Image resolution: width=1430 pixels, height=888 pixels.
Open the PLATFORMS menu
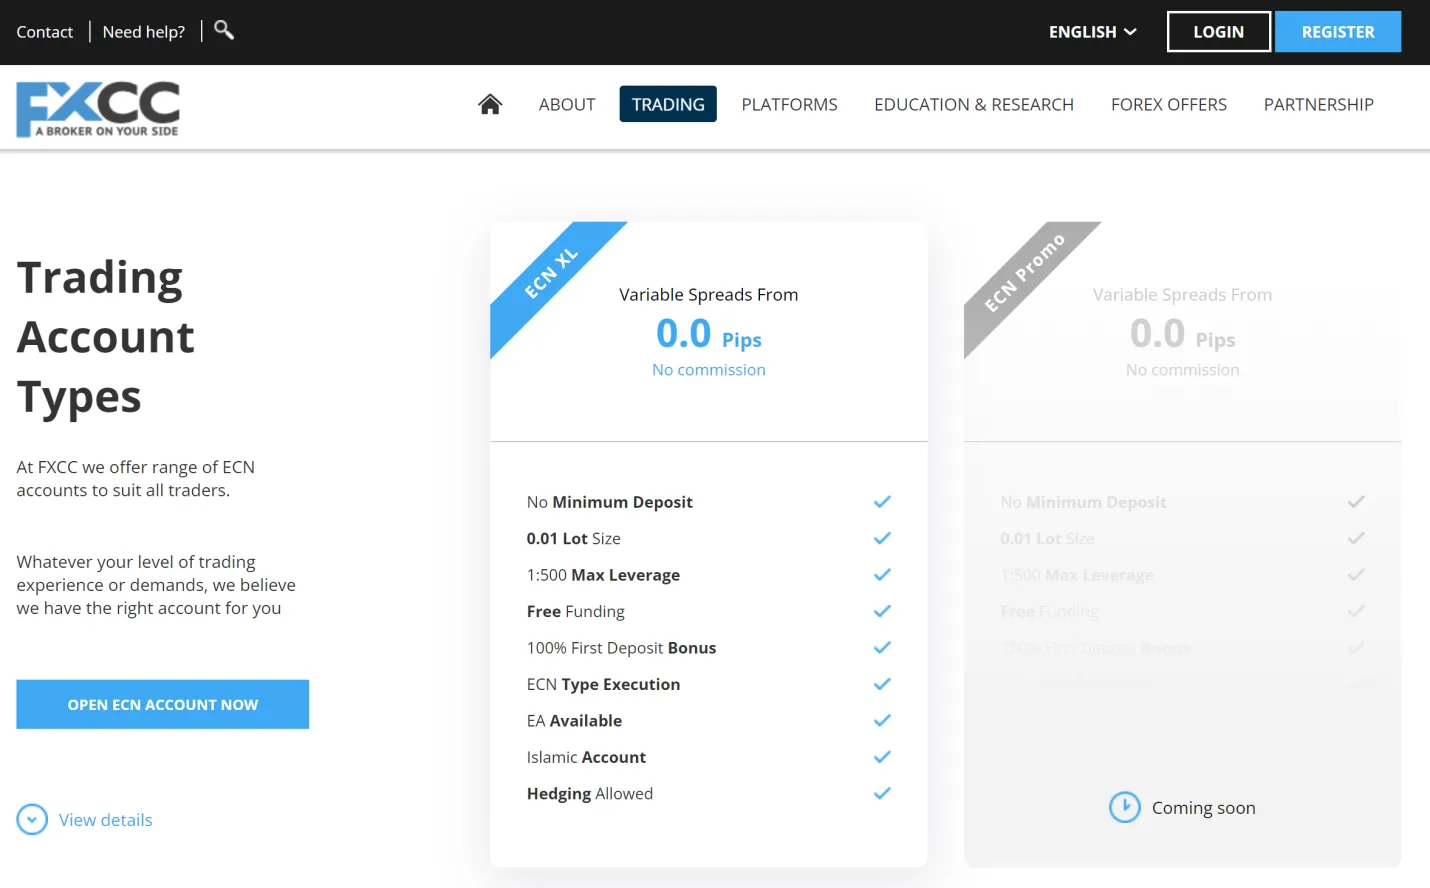(790, 104)
